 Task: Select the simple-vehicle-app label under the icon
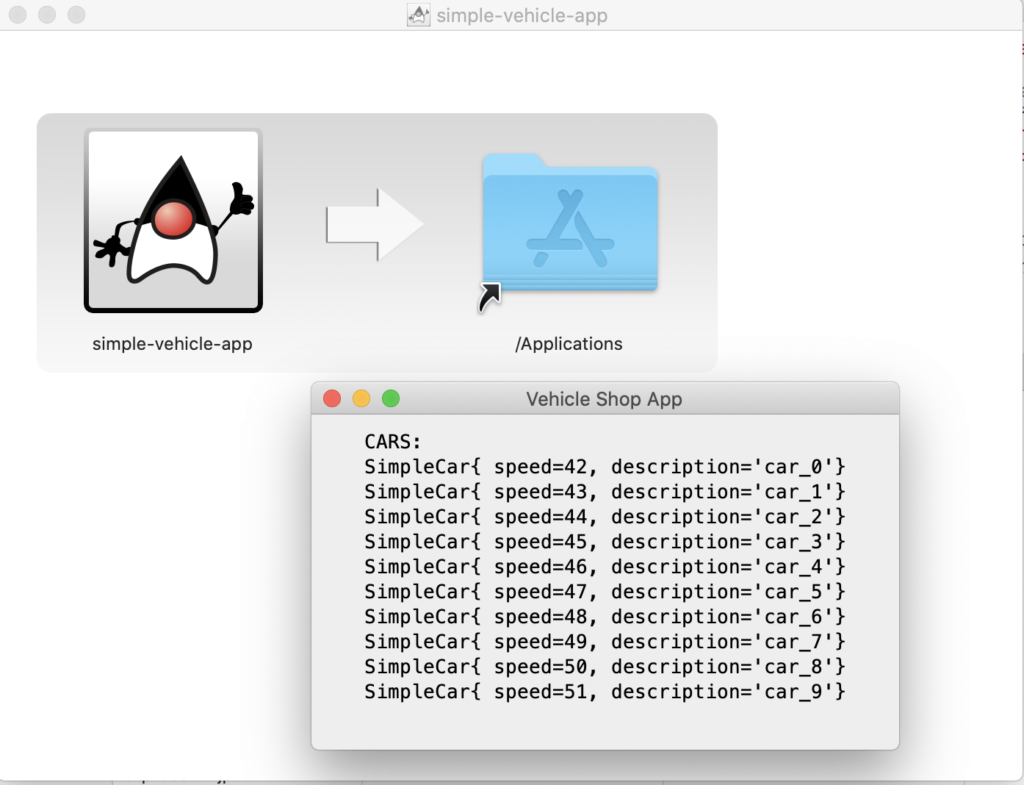[x=173, y=343]
